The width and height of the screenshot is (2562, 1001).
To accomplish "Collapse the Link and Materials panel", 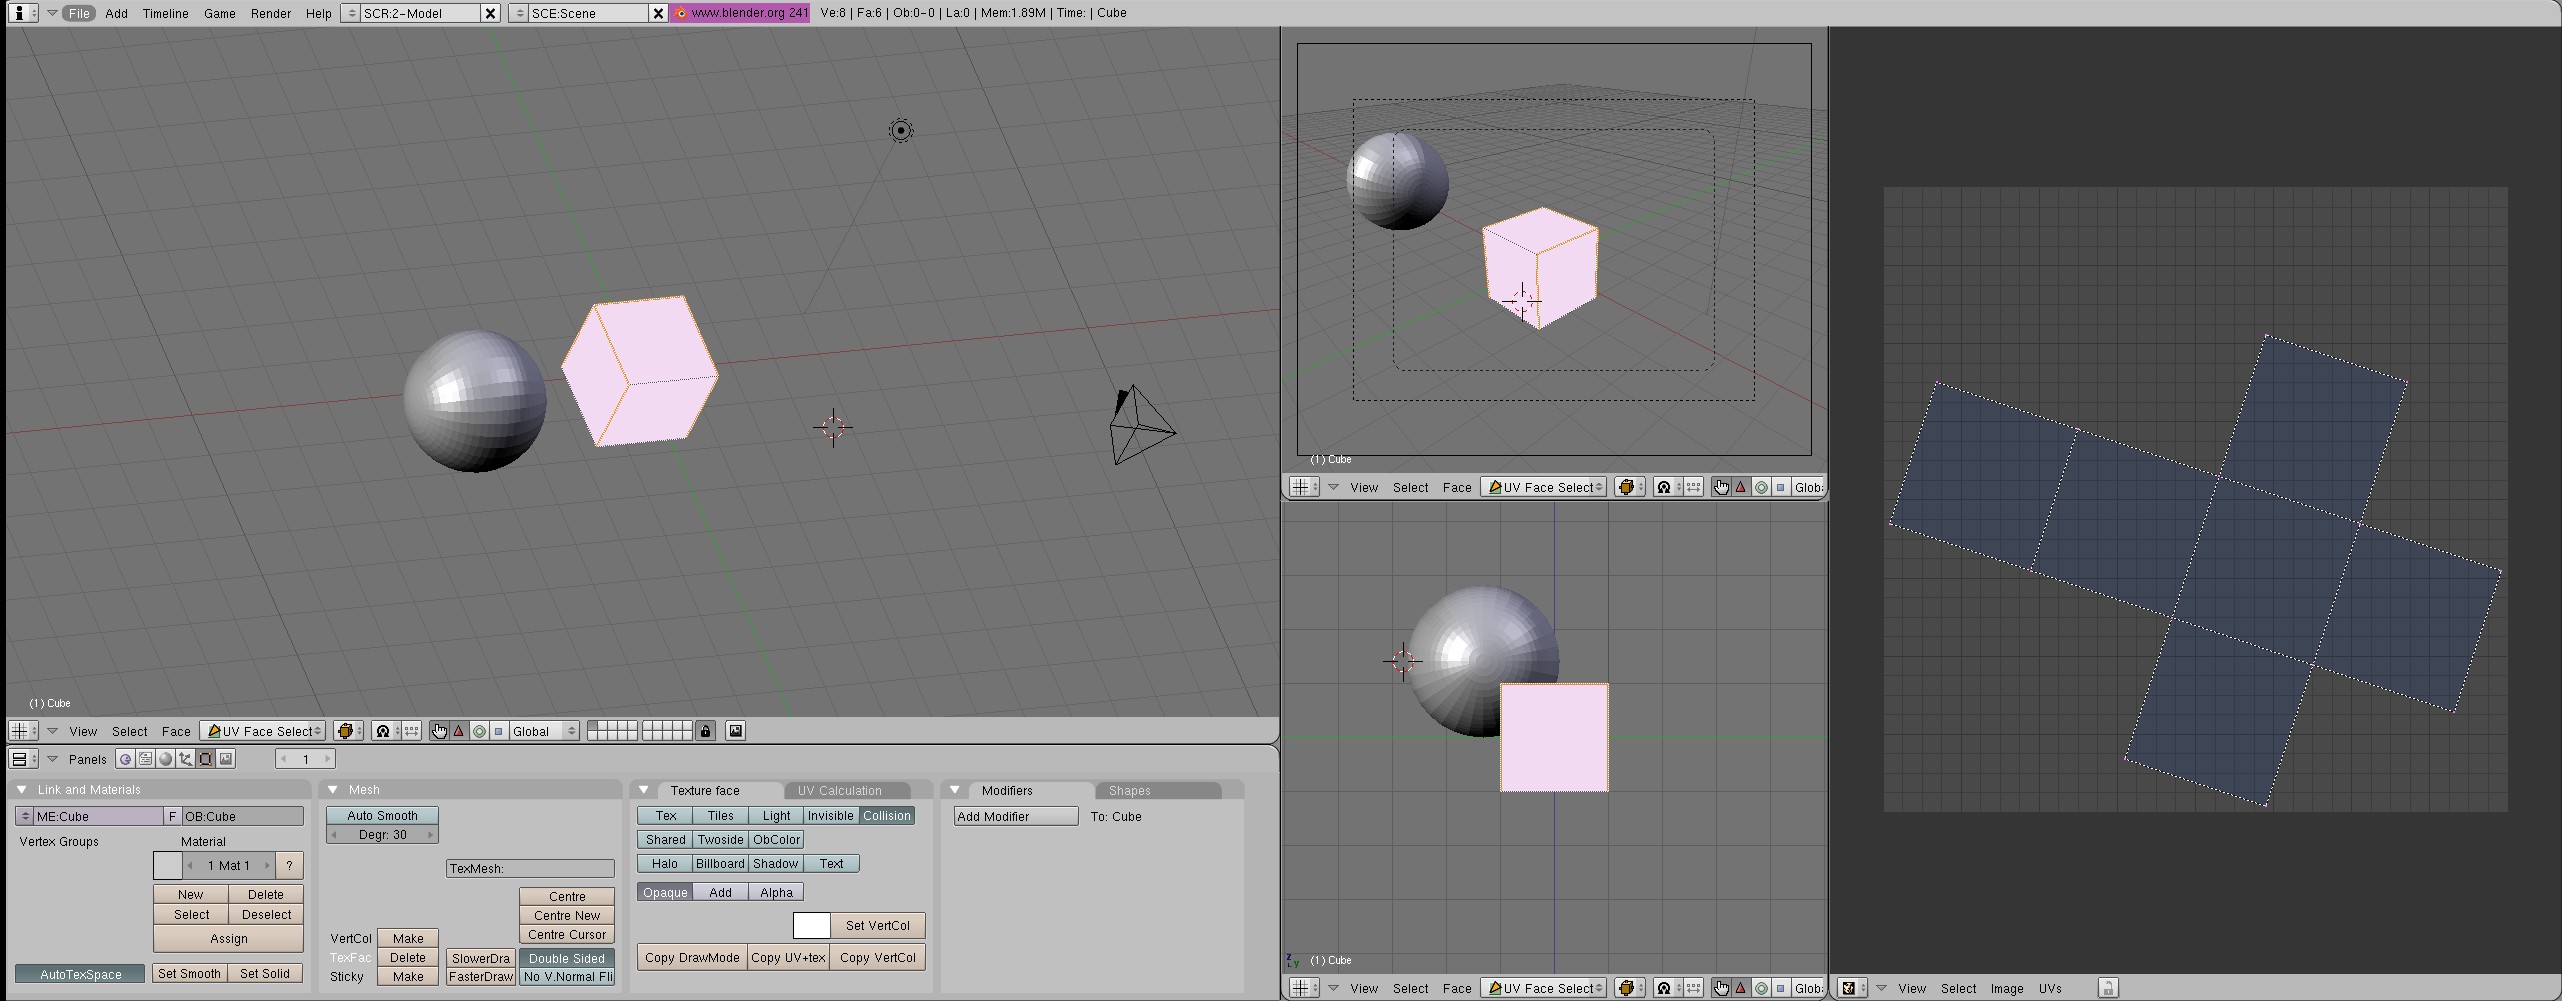I will tap(22, 790).
